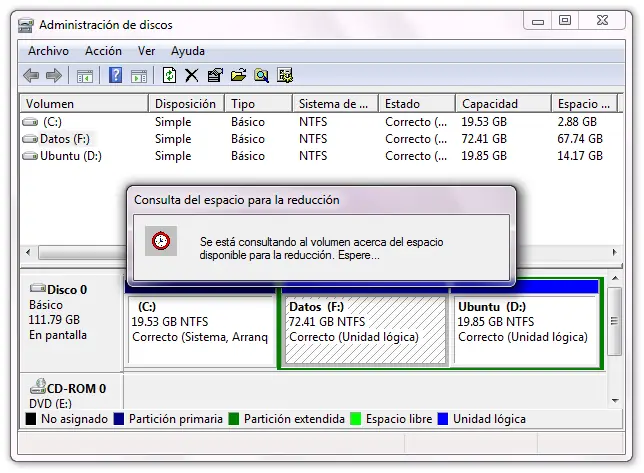Select Ubuntu (D:) volume drive icon
The height and width of the screenshot is (473, 644).
30,156
